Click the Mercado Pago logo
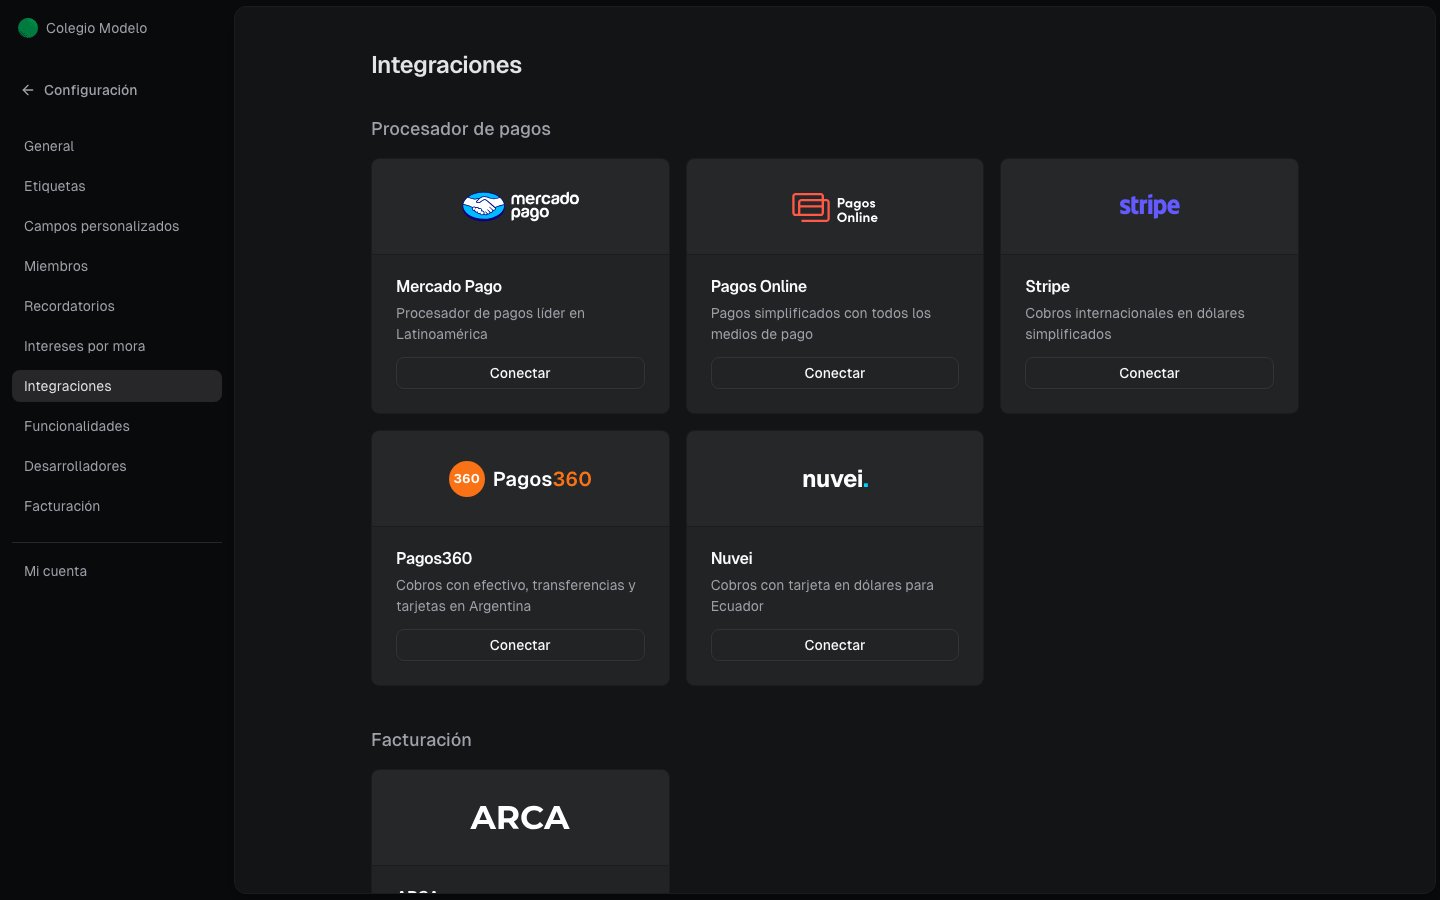 click(520, 206)
